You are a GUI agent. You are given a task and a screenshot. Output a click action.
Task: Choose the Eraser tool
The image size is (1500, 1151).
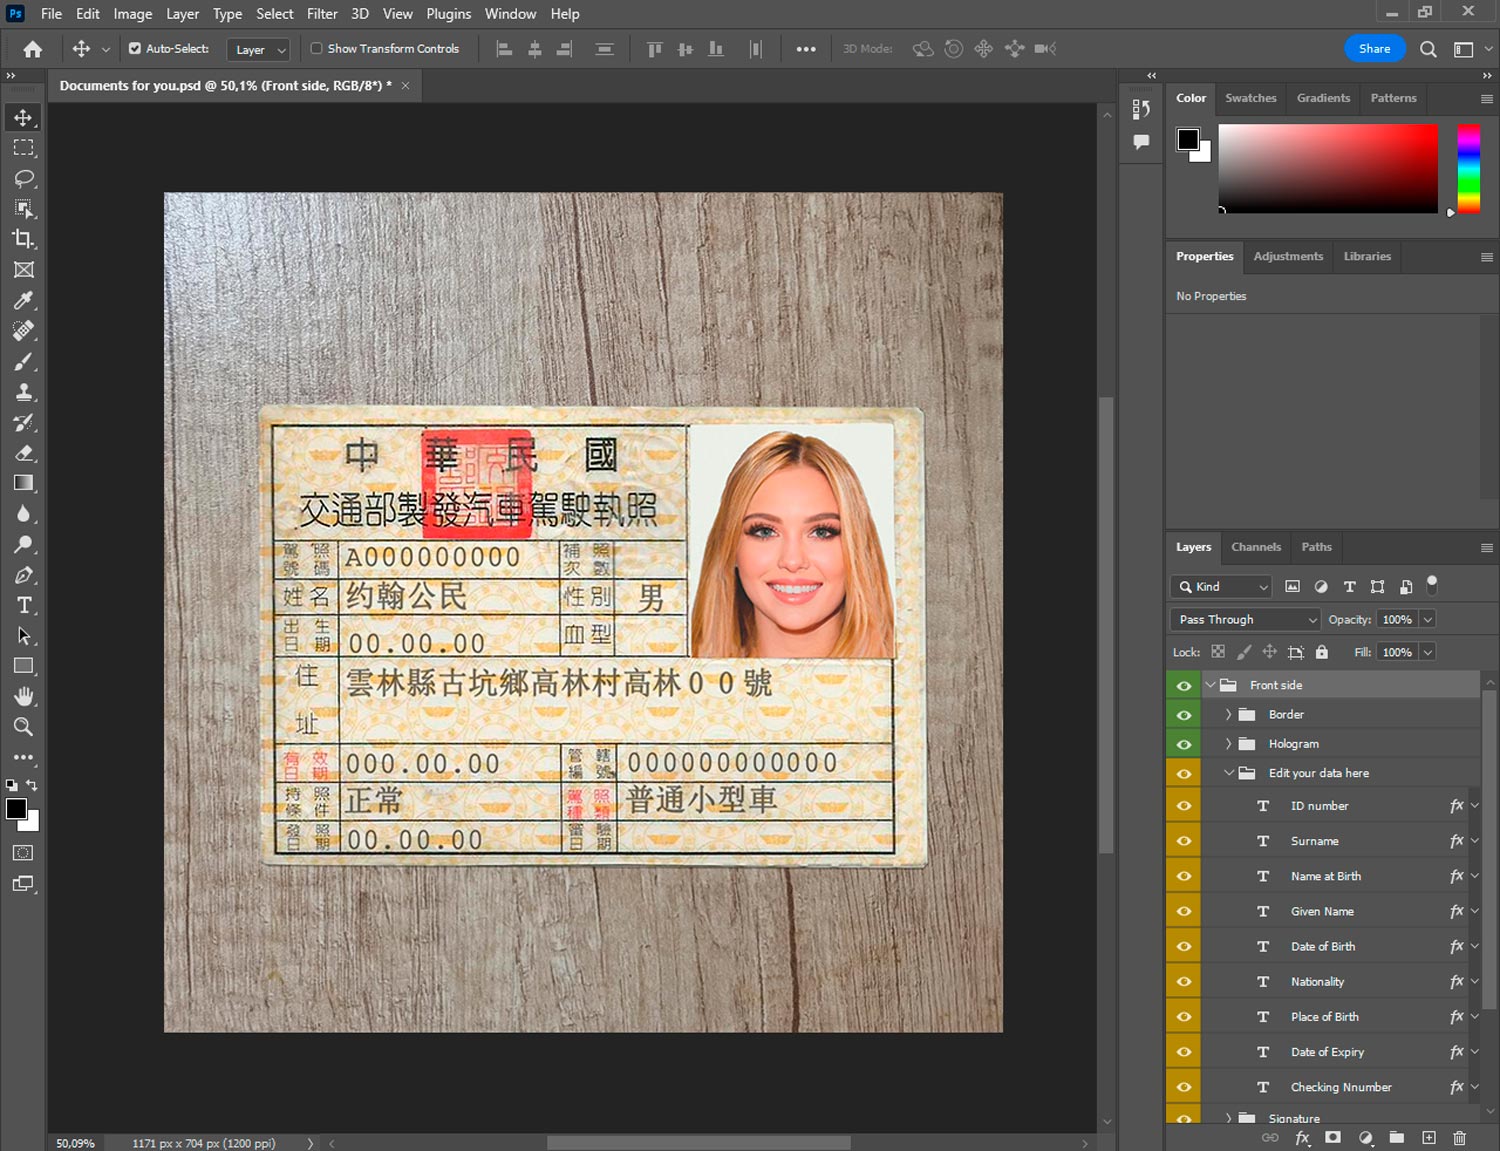23,453
